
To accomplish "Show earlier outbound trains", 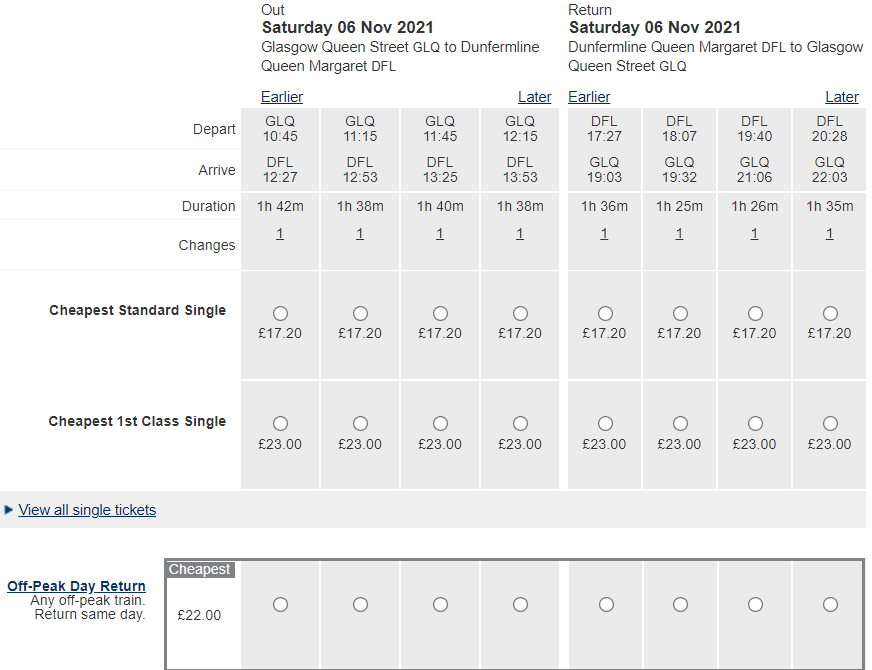I will coord(282,97).
